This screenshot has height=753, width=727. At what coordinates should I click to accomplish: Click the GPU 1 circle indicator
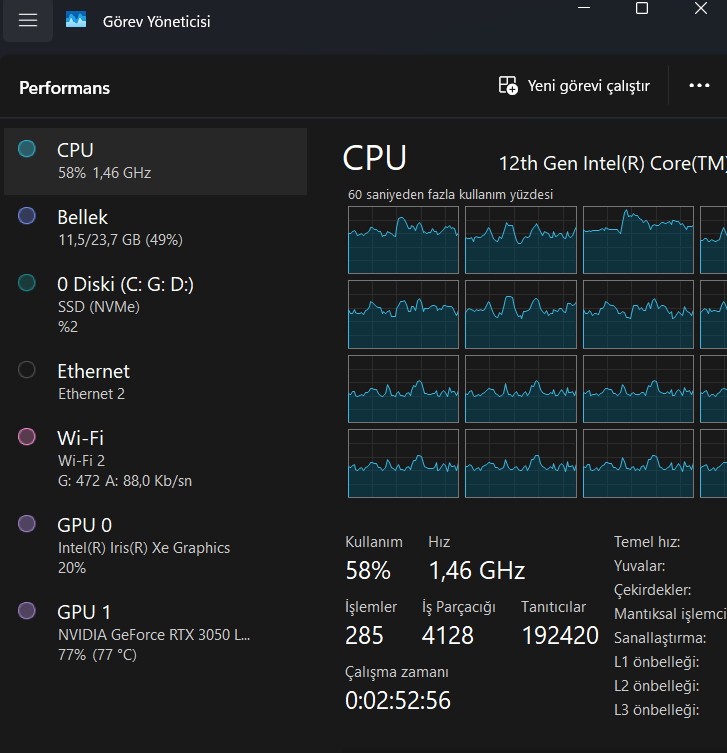click(x=27, y=611)
